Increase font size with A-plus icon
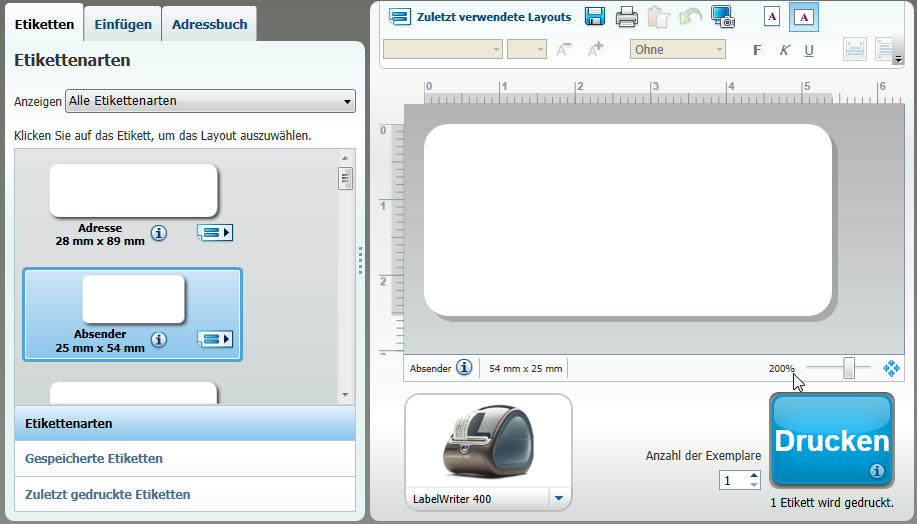 (x=595, y=50)
